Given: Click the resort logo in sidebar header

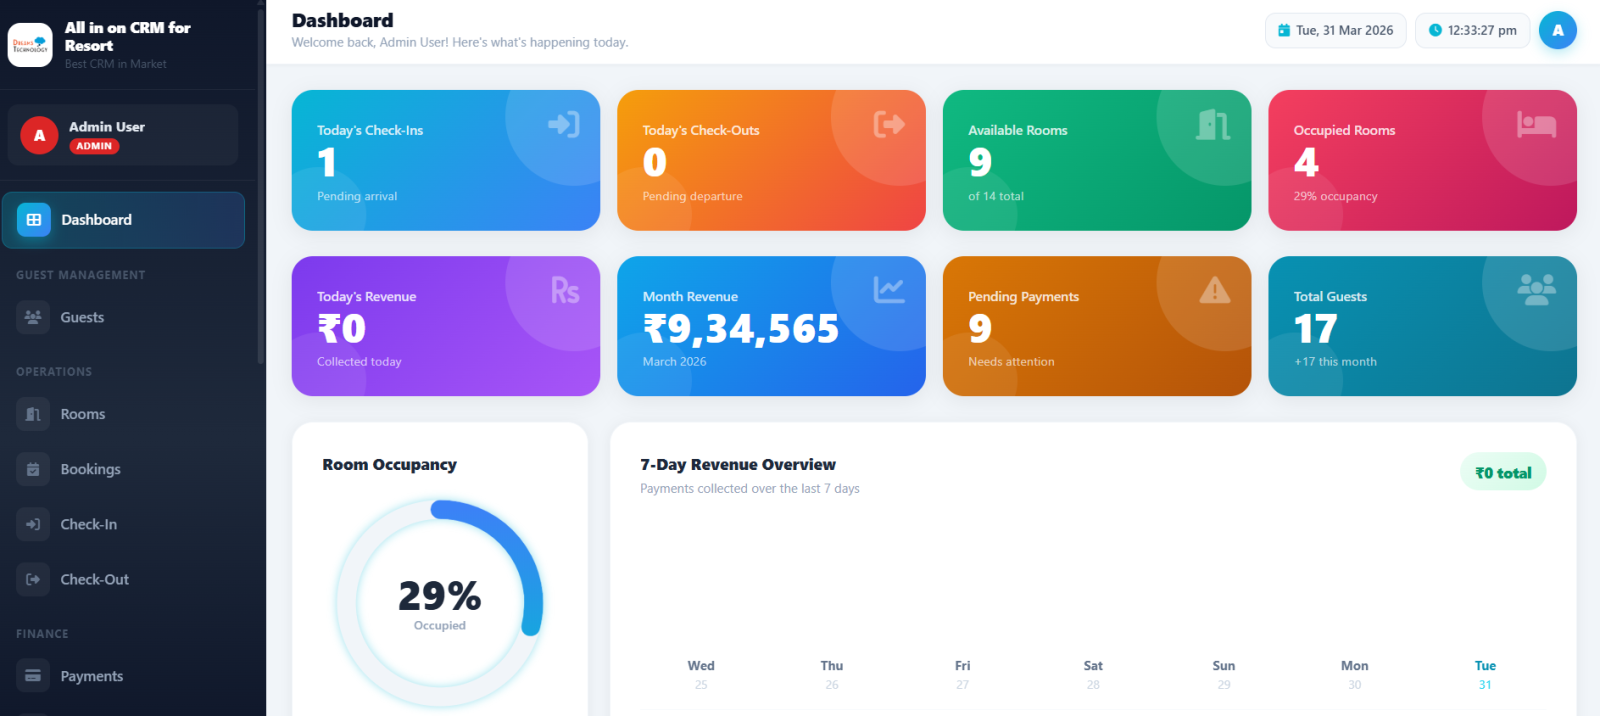Looking at the screenshot, I should pyautogui.click(x=30, y=45).
